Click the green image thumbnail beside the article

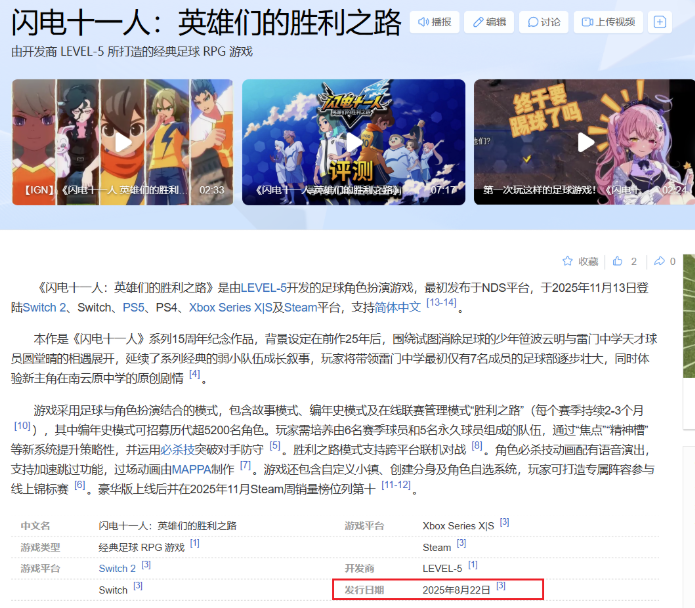coord(689,316)
